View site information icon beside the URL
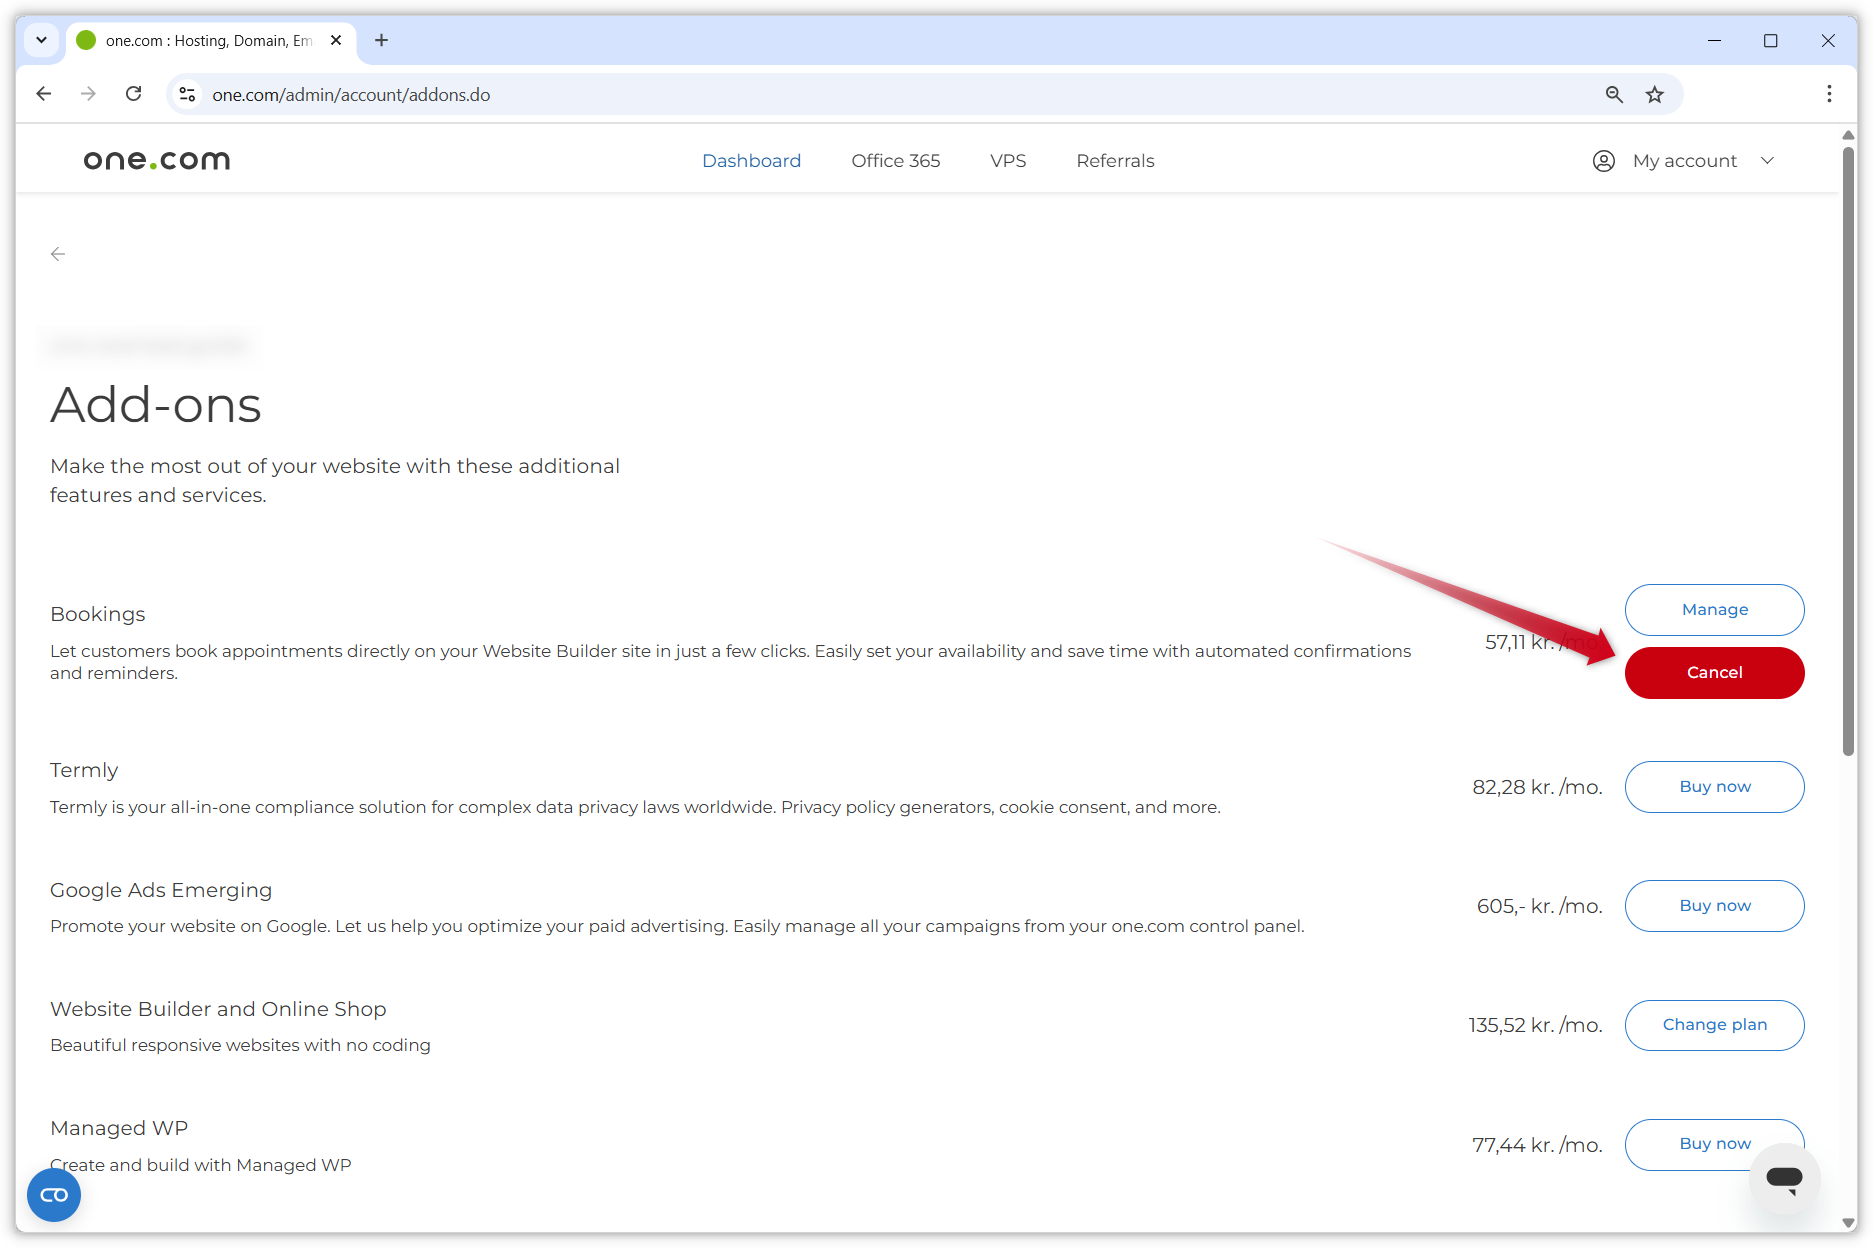 tap(186, 93)
